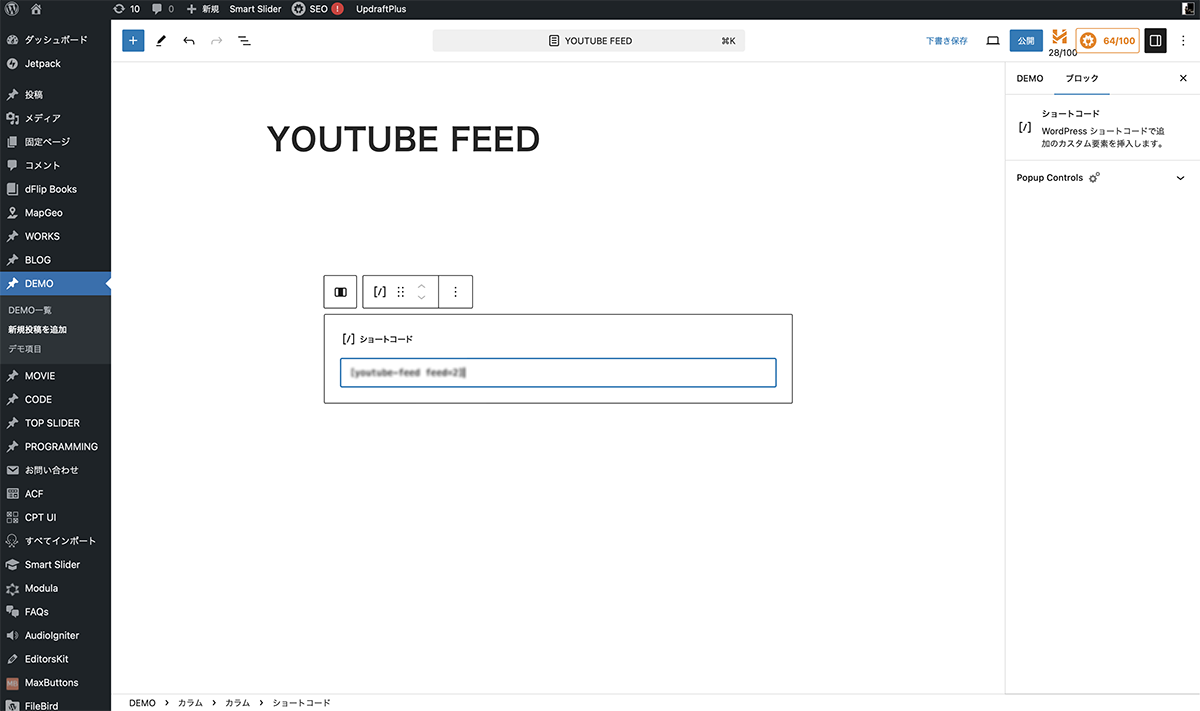Click the blue block inserter plus button
Screen dimensions: 1200x711
[133, 41]
